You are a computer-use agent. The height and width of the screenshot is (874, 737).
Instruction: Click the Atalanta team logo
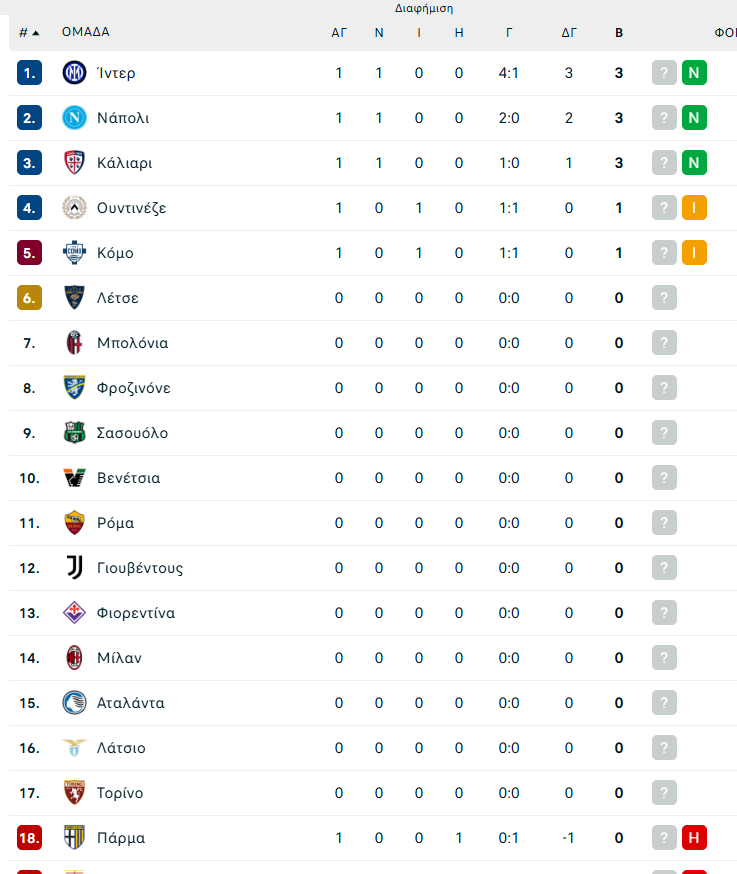[74, 703]
